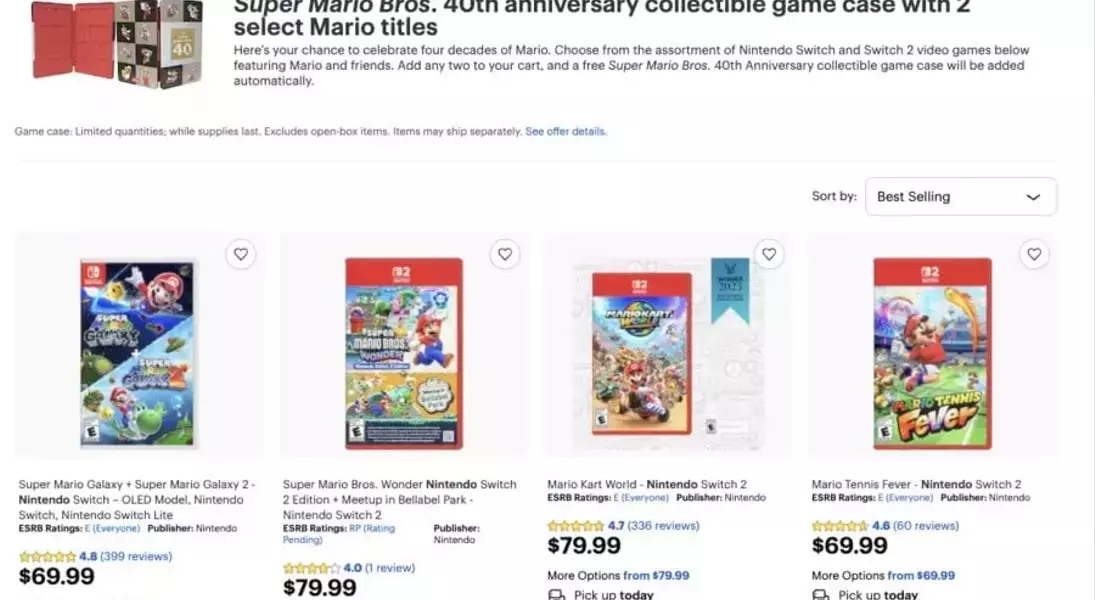Open Mario Kart World product title
1095x600 pixels.
point(647,484)
